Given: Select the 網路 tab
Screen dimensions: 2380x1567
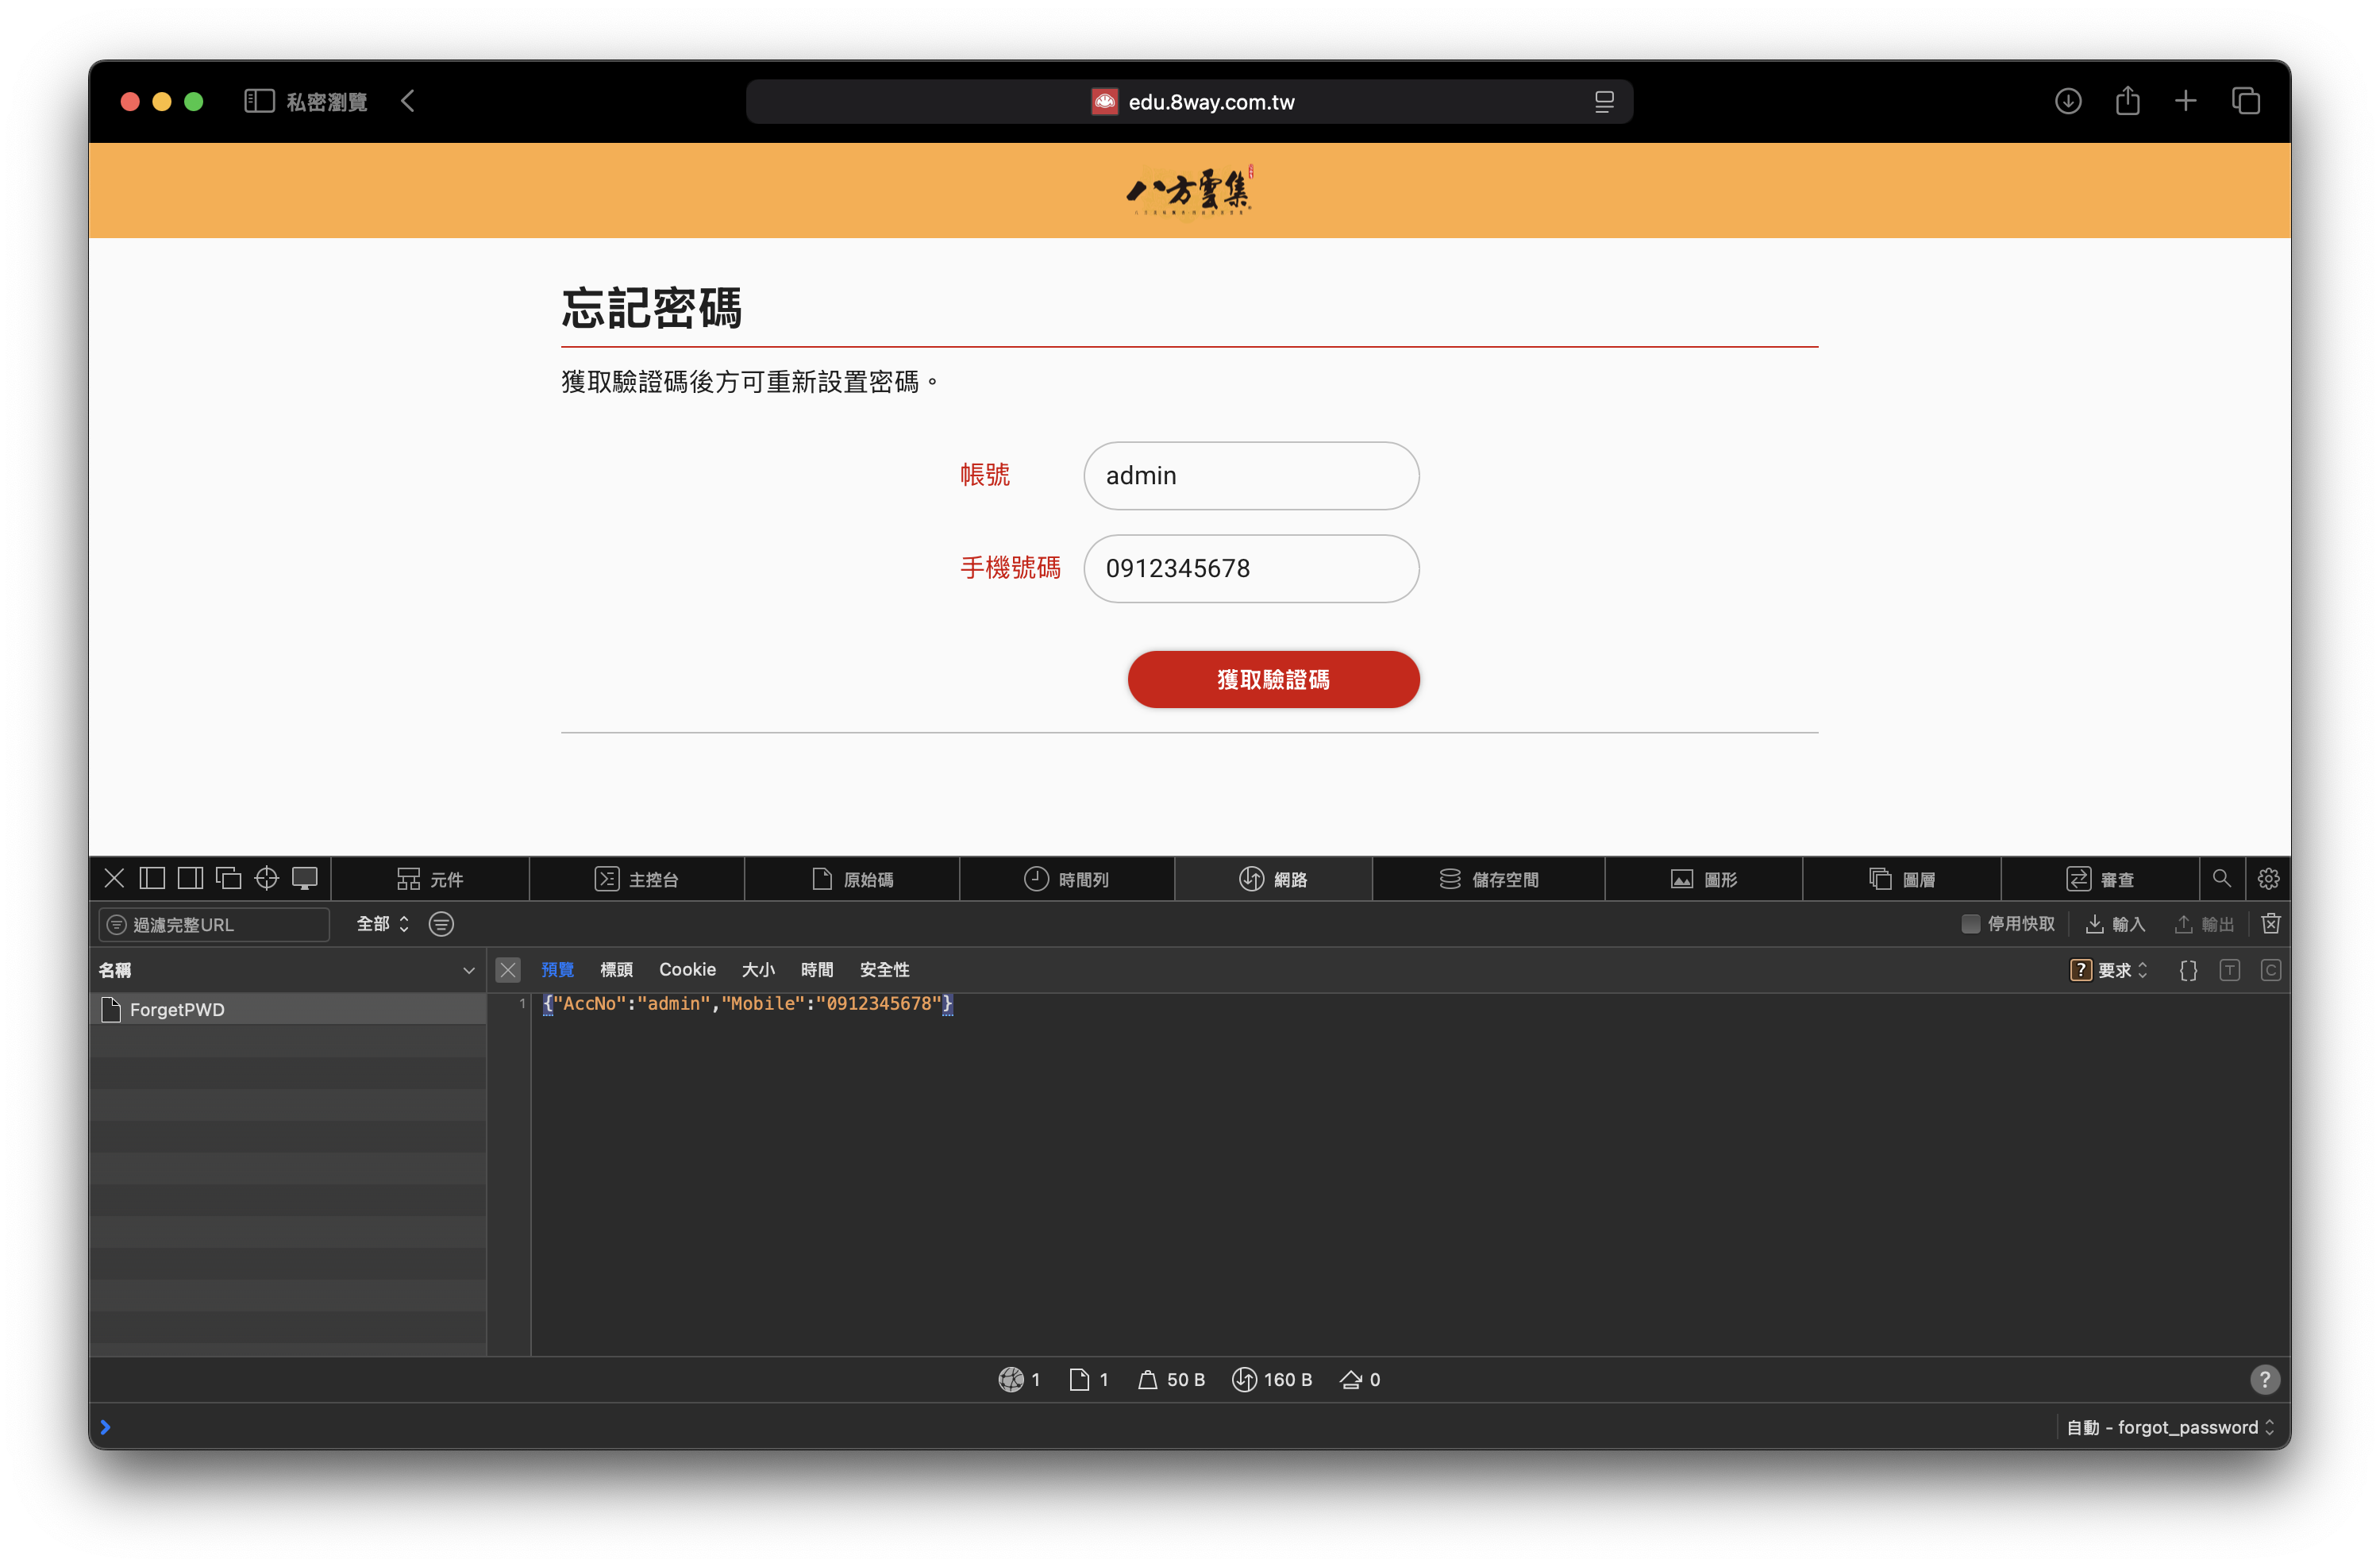Looking at the screenshot, I should (1273, 879).
